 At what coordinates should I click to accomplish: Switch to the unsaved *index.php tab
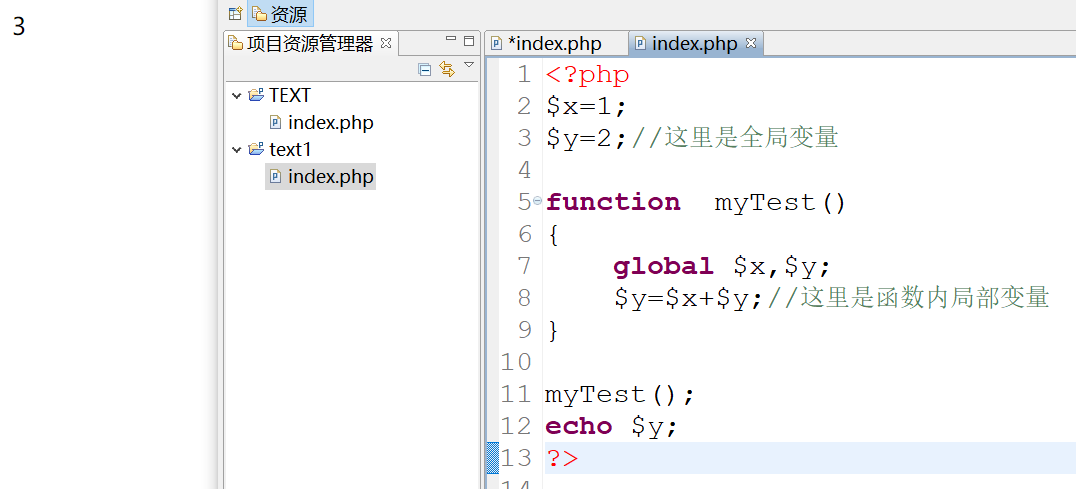tap(554, 44)
